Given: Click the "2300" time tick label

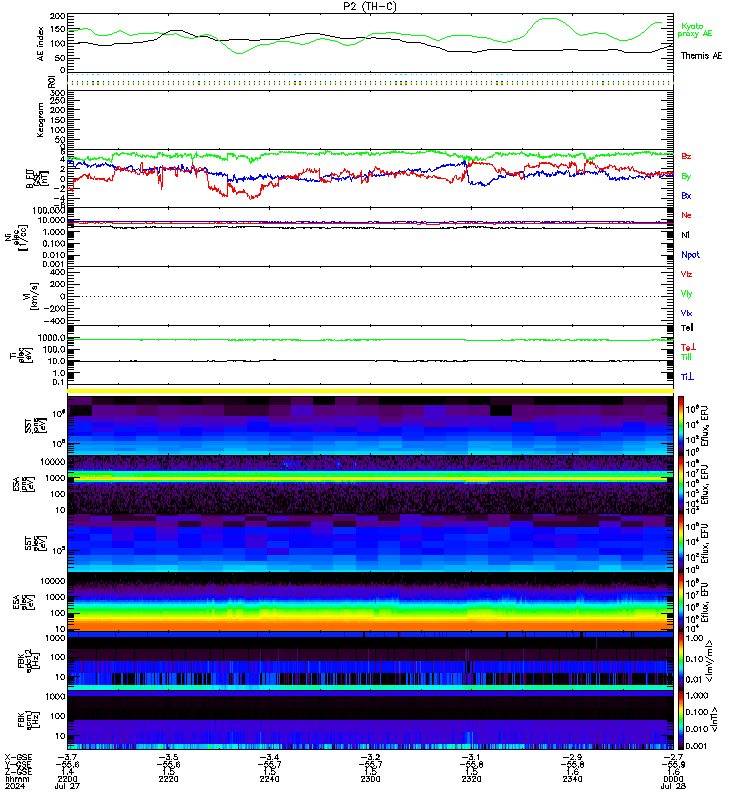Looking at the screenshot, I should point(370,779).
